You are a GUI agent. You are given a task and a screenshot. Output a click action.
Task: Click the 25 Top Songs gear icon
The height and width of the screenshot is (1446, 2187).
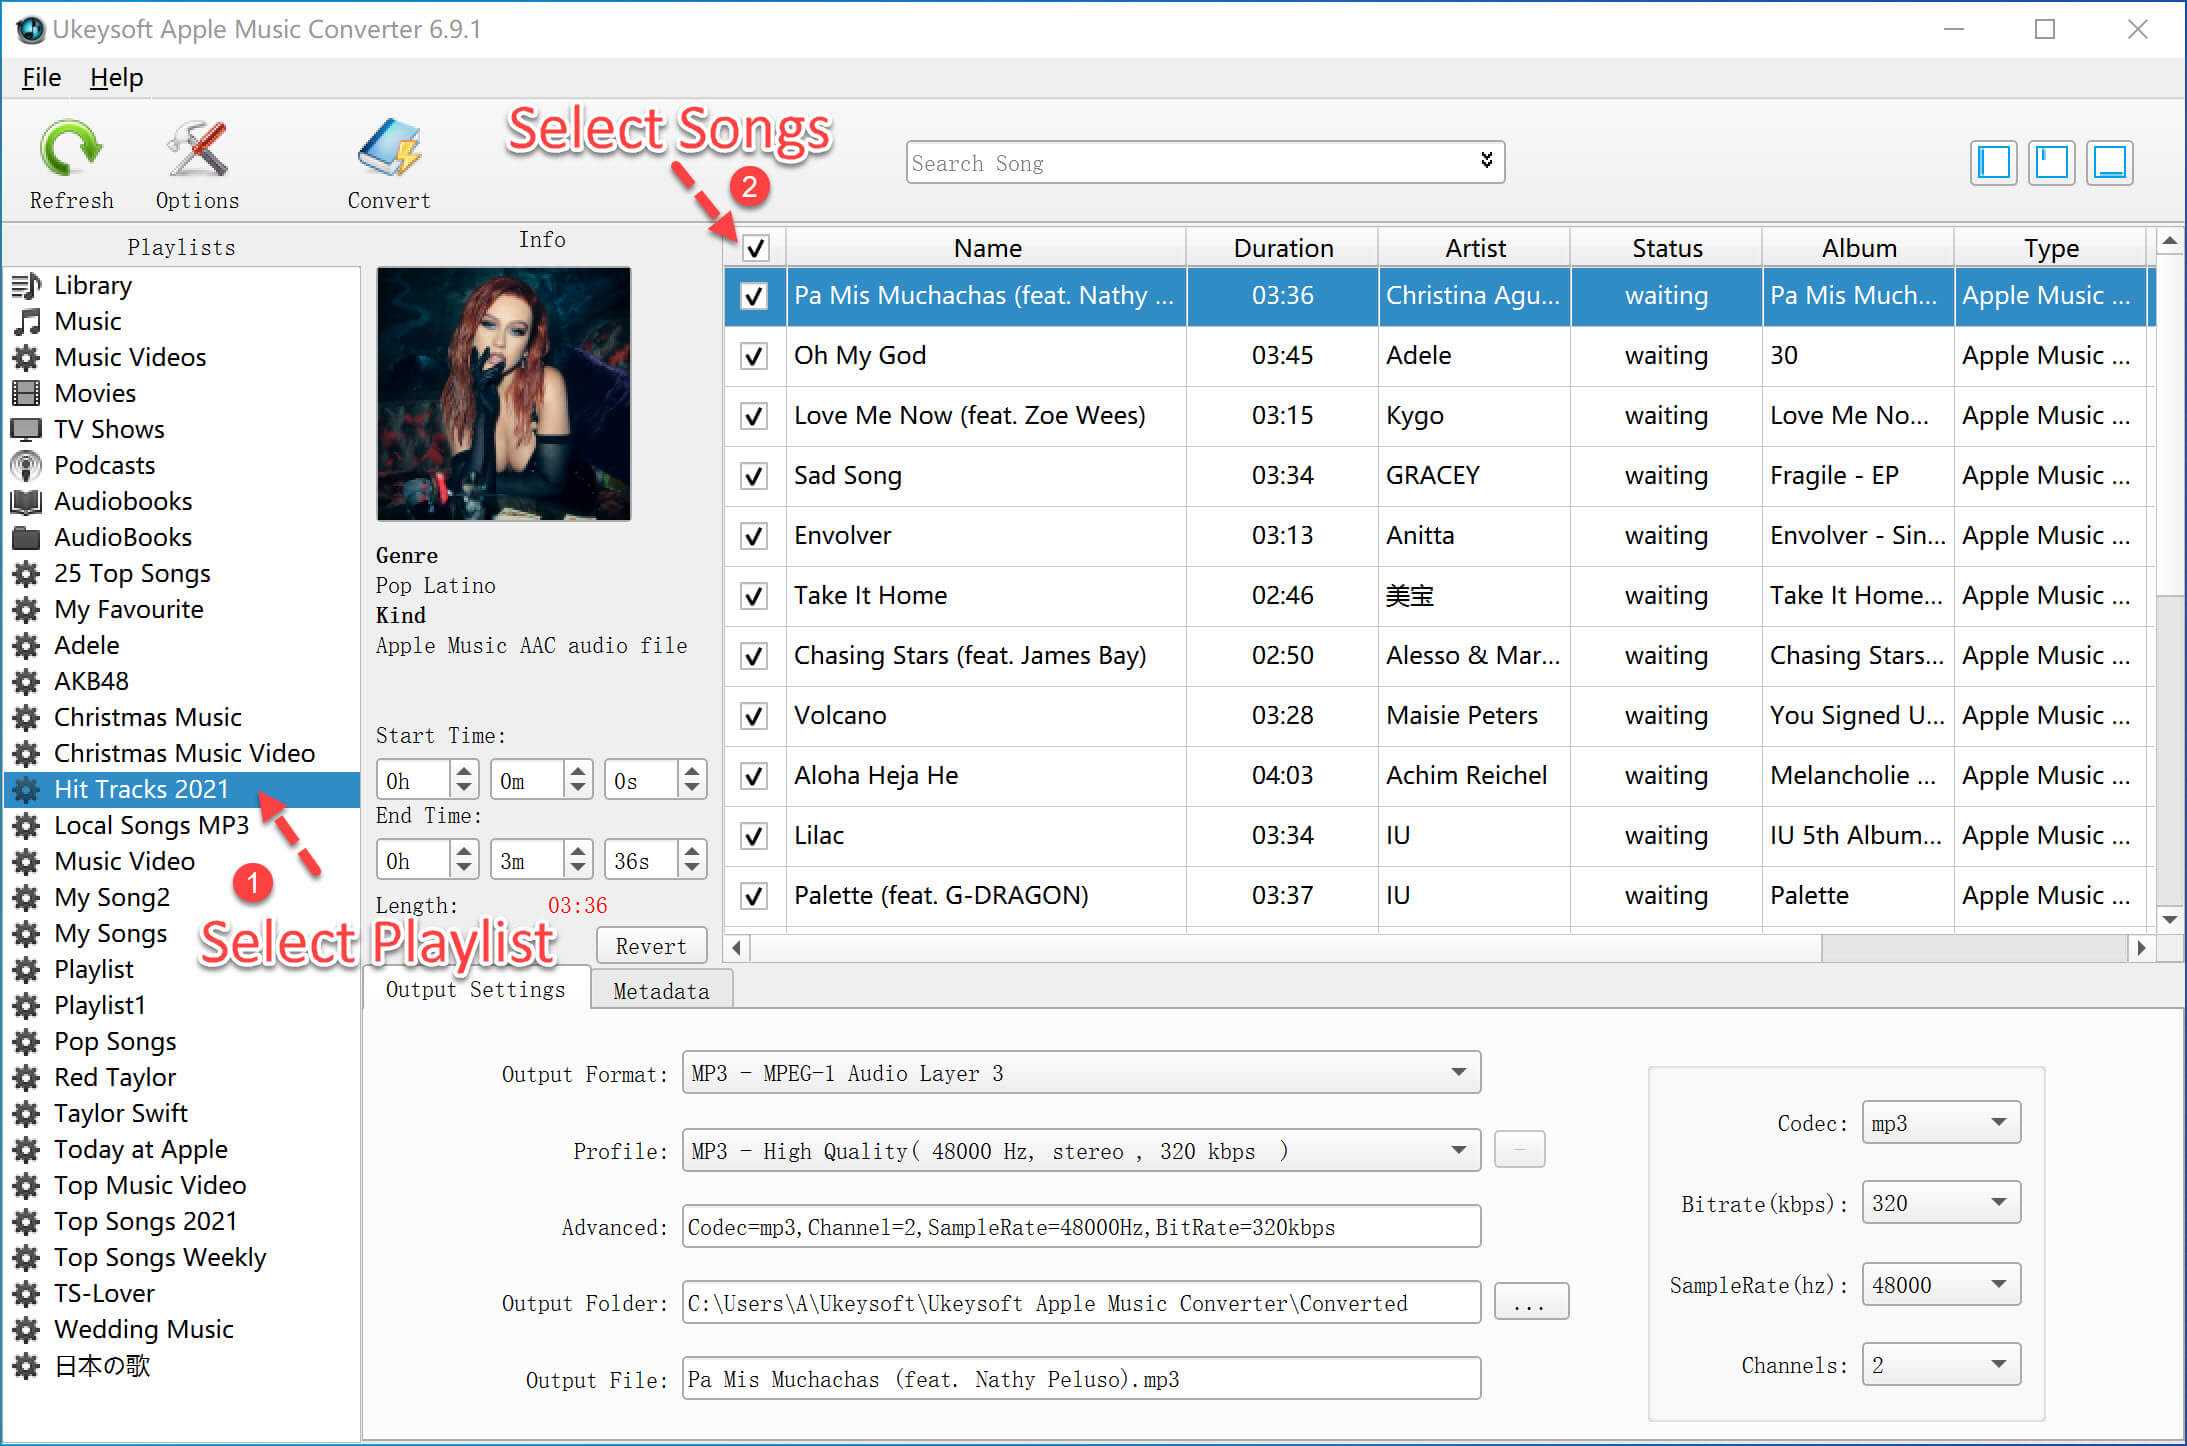[x=26, y=574]
